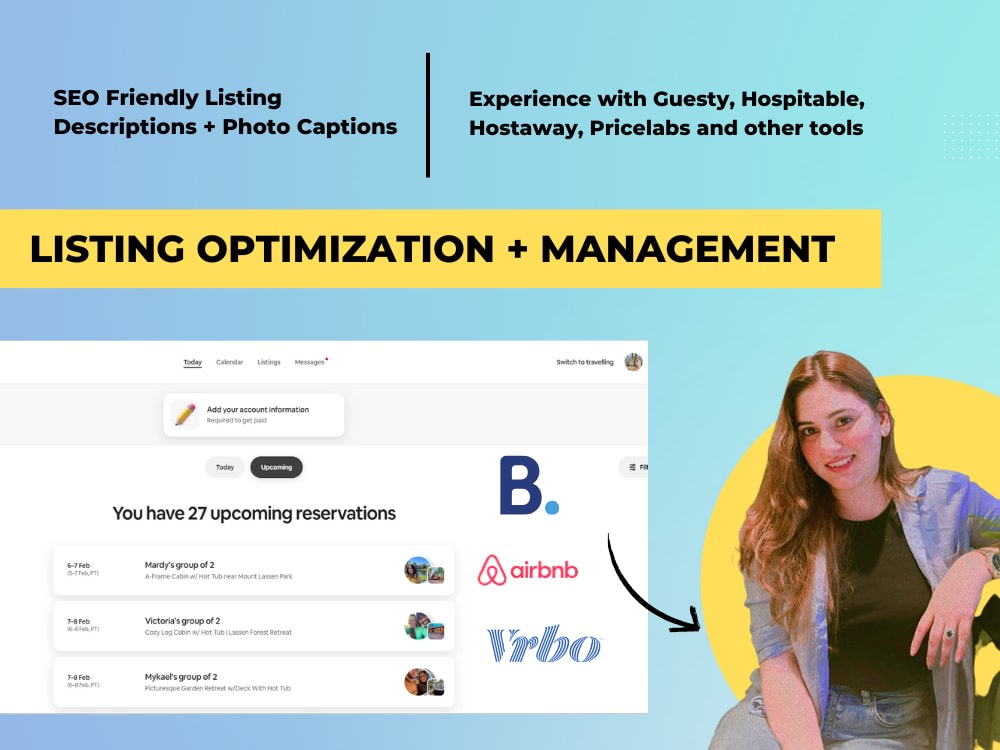Click the 6–7 Feb date on Mardy's row
1000x750 pixels.
coord(78,566)
